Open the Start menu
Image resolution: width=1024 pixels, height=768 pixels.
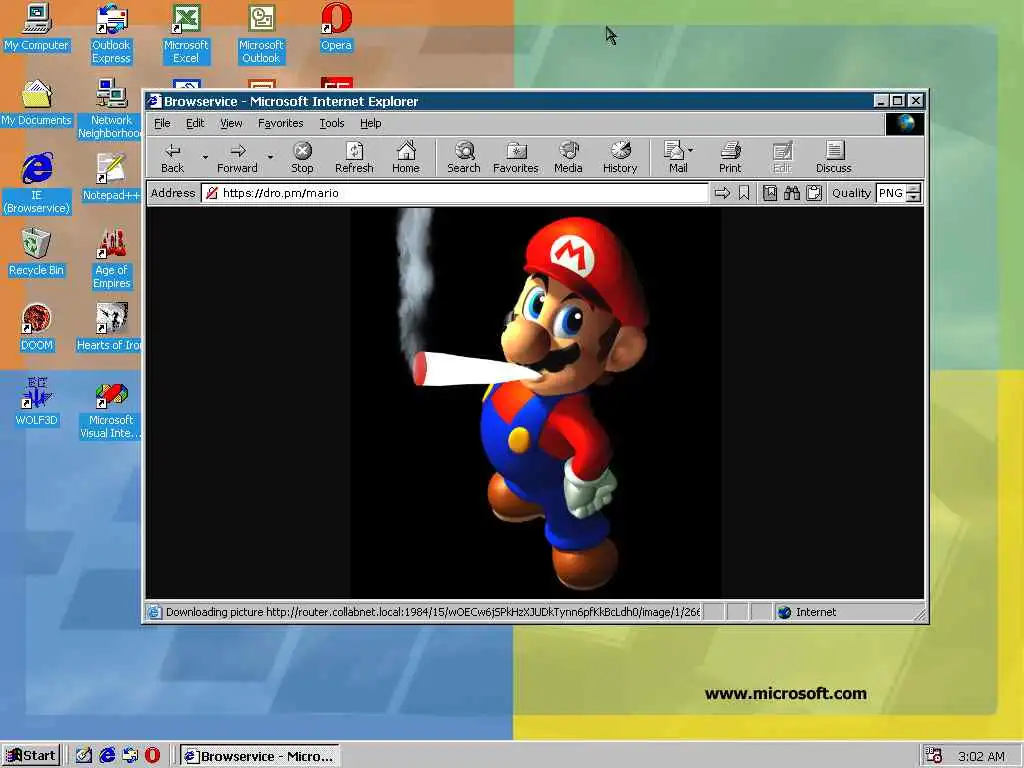coord(31,756)
